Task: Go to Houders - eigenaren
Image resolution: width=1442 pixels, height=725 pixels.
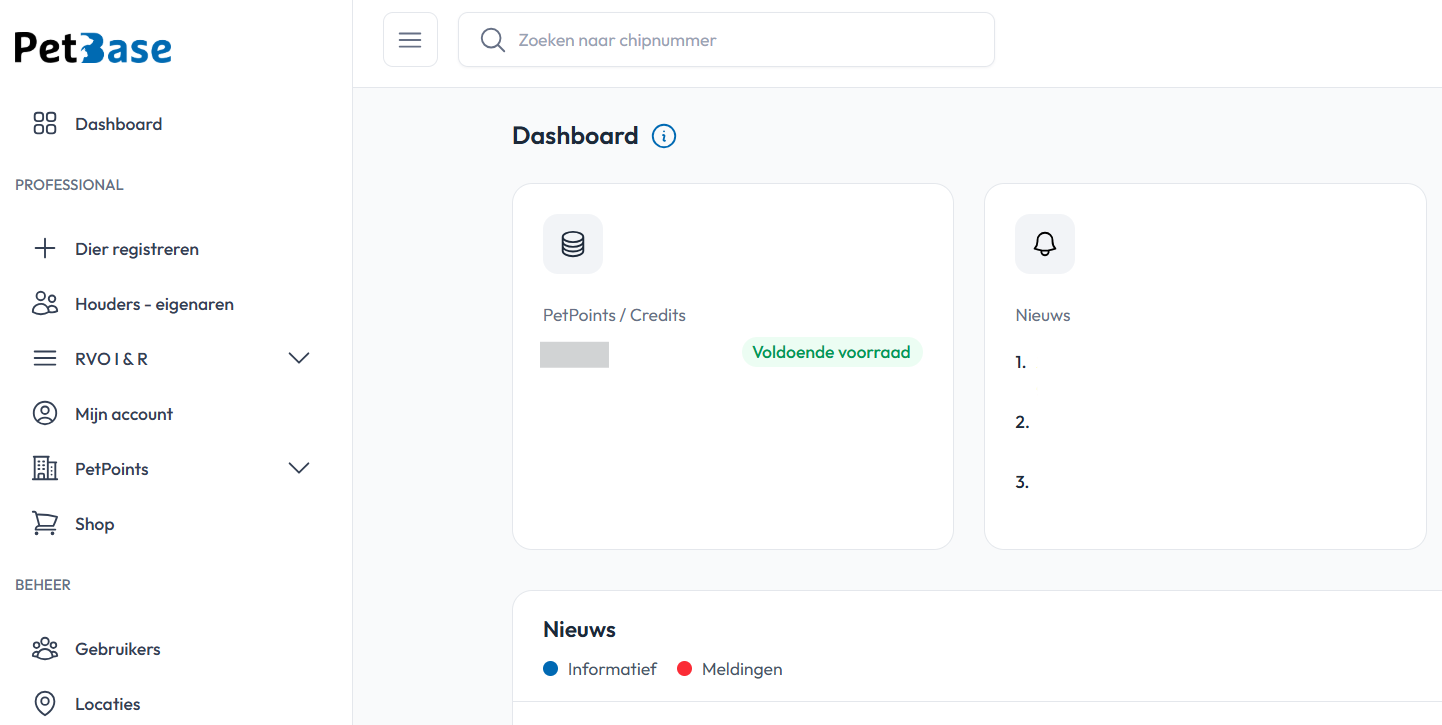Action: (154, 304)
